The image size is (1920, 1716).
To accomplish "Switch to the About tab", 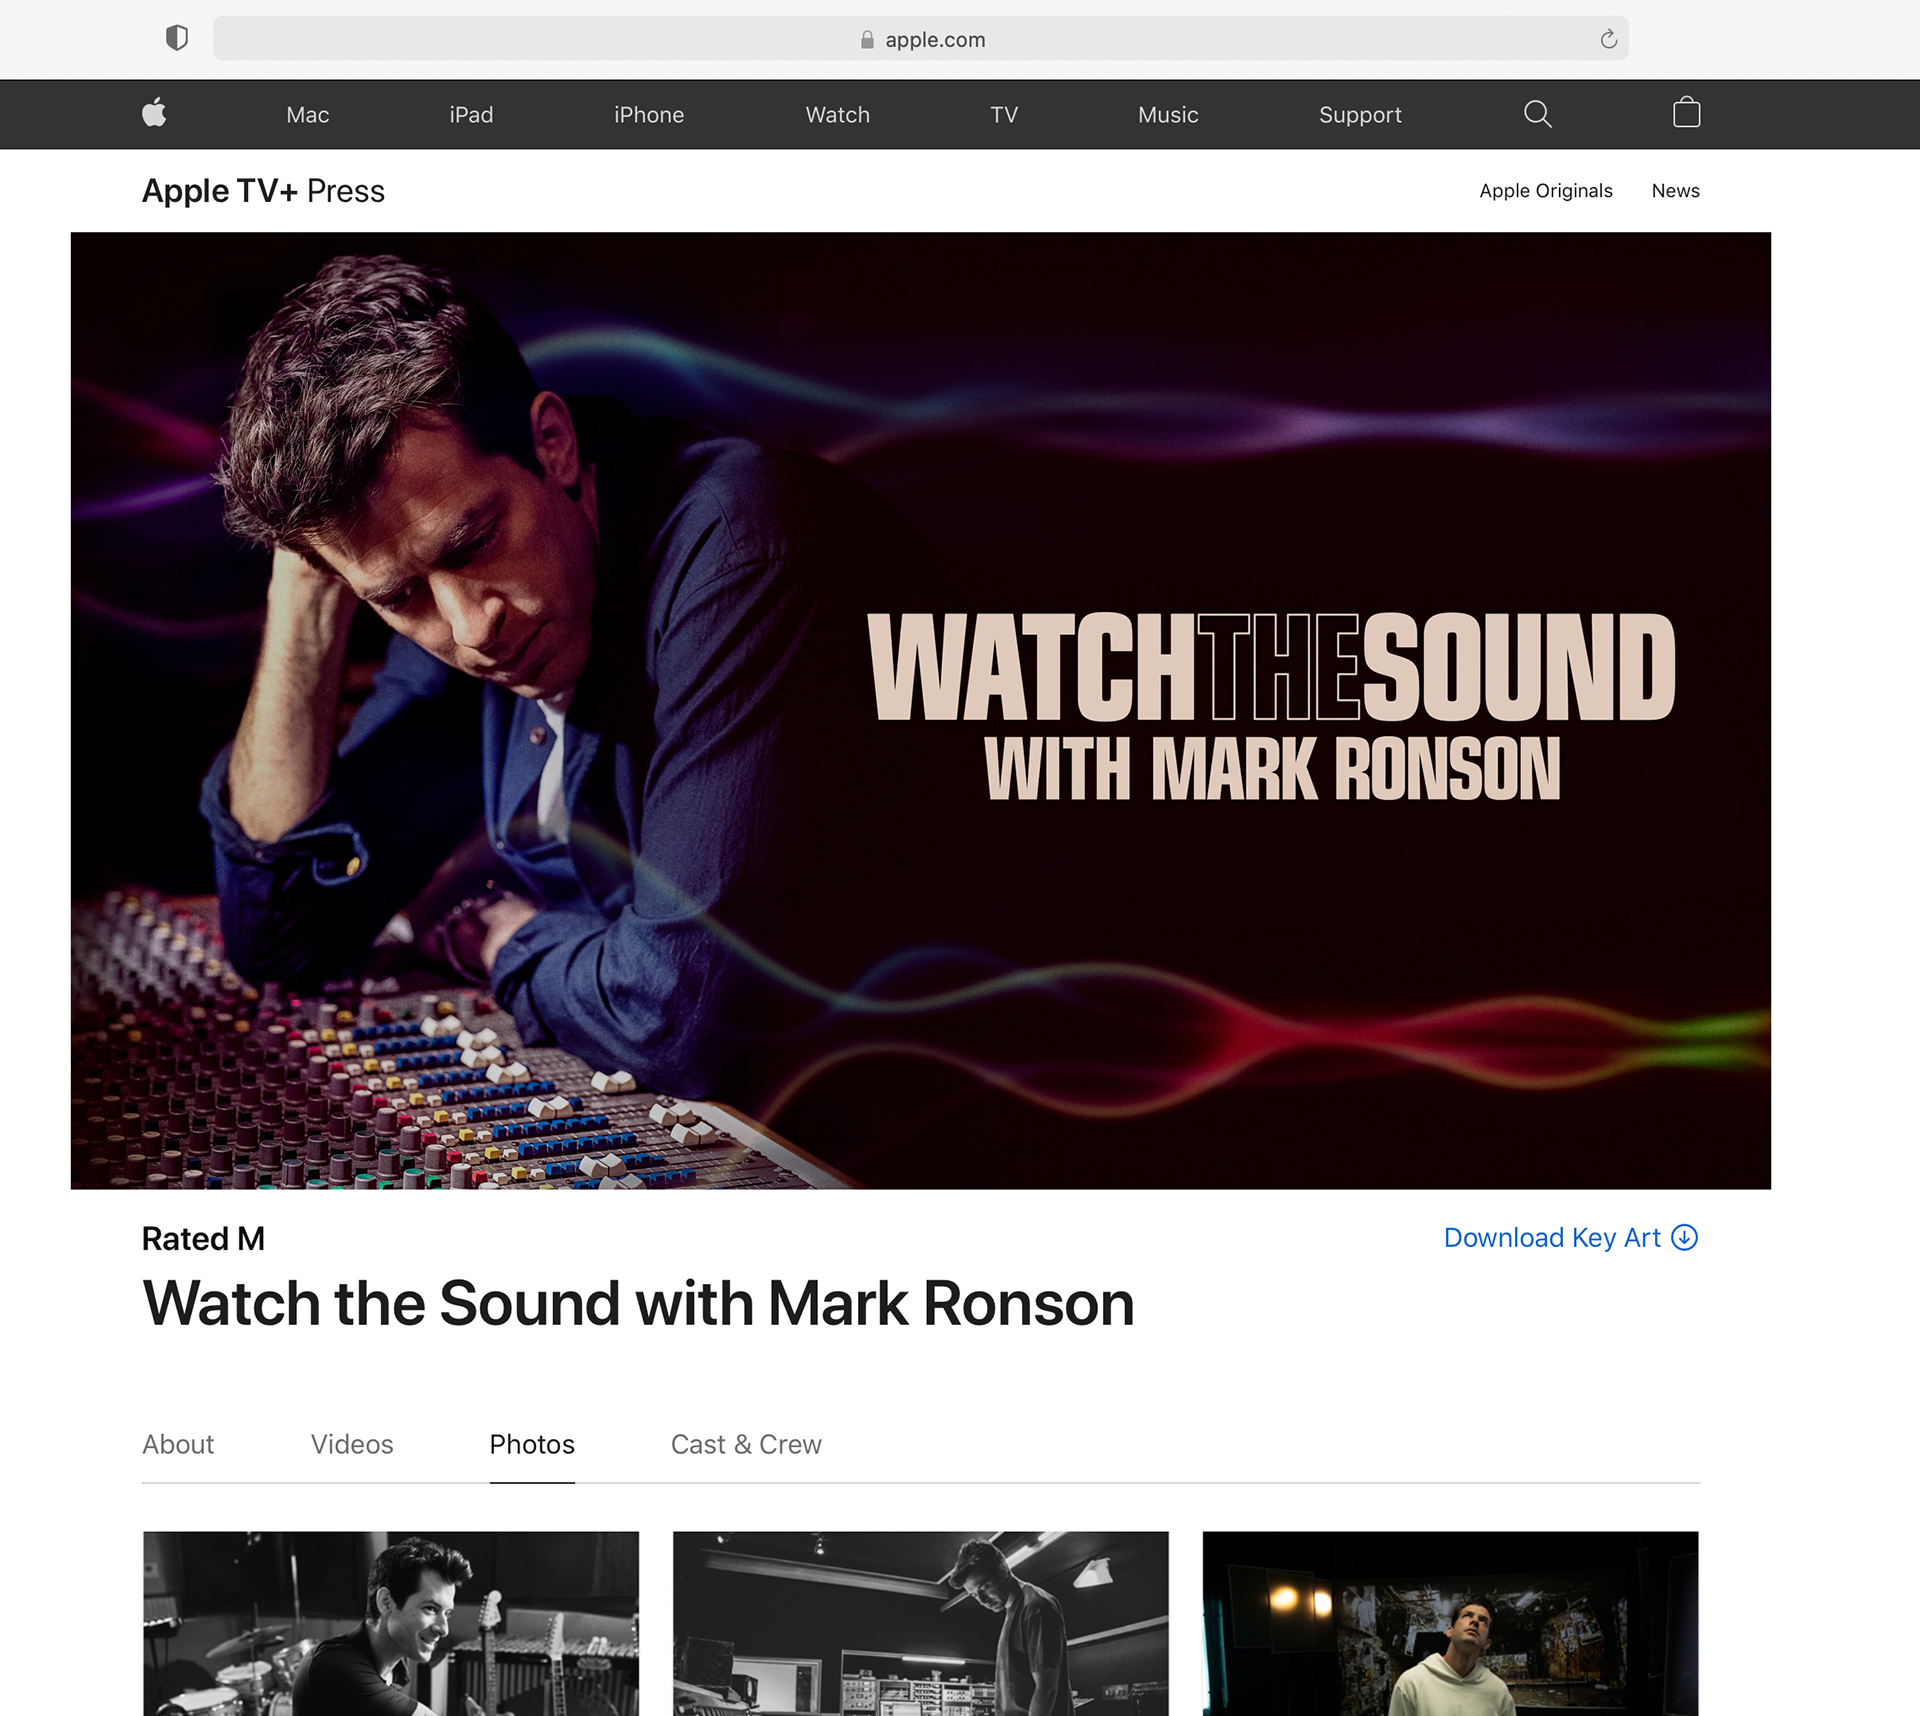I will (178, 1444).
